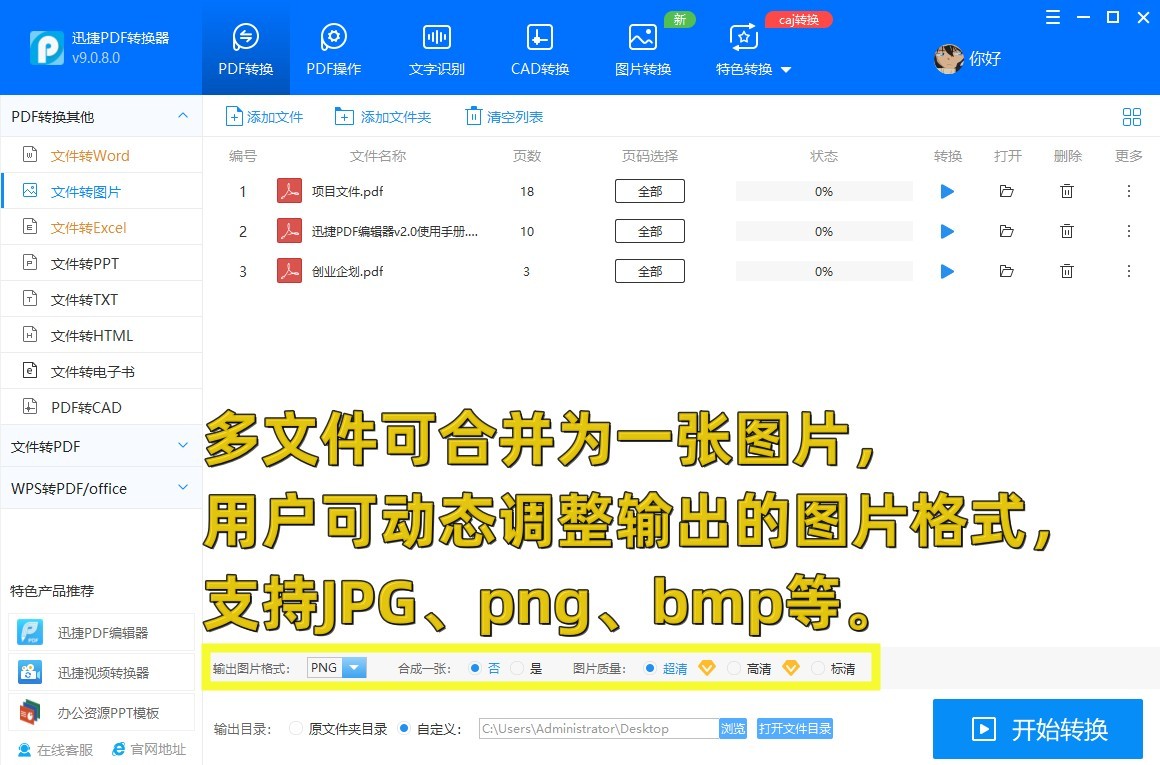
Task: Open the 文字识别 tab
Action: [x=436, y=49]
